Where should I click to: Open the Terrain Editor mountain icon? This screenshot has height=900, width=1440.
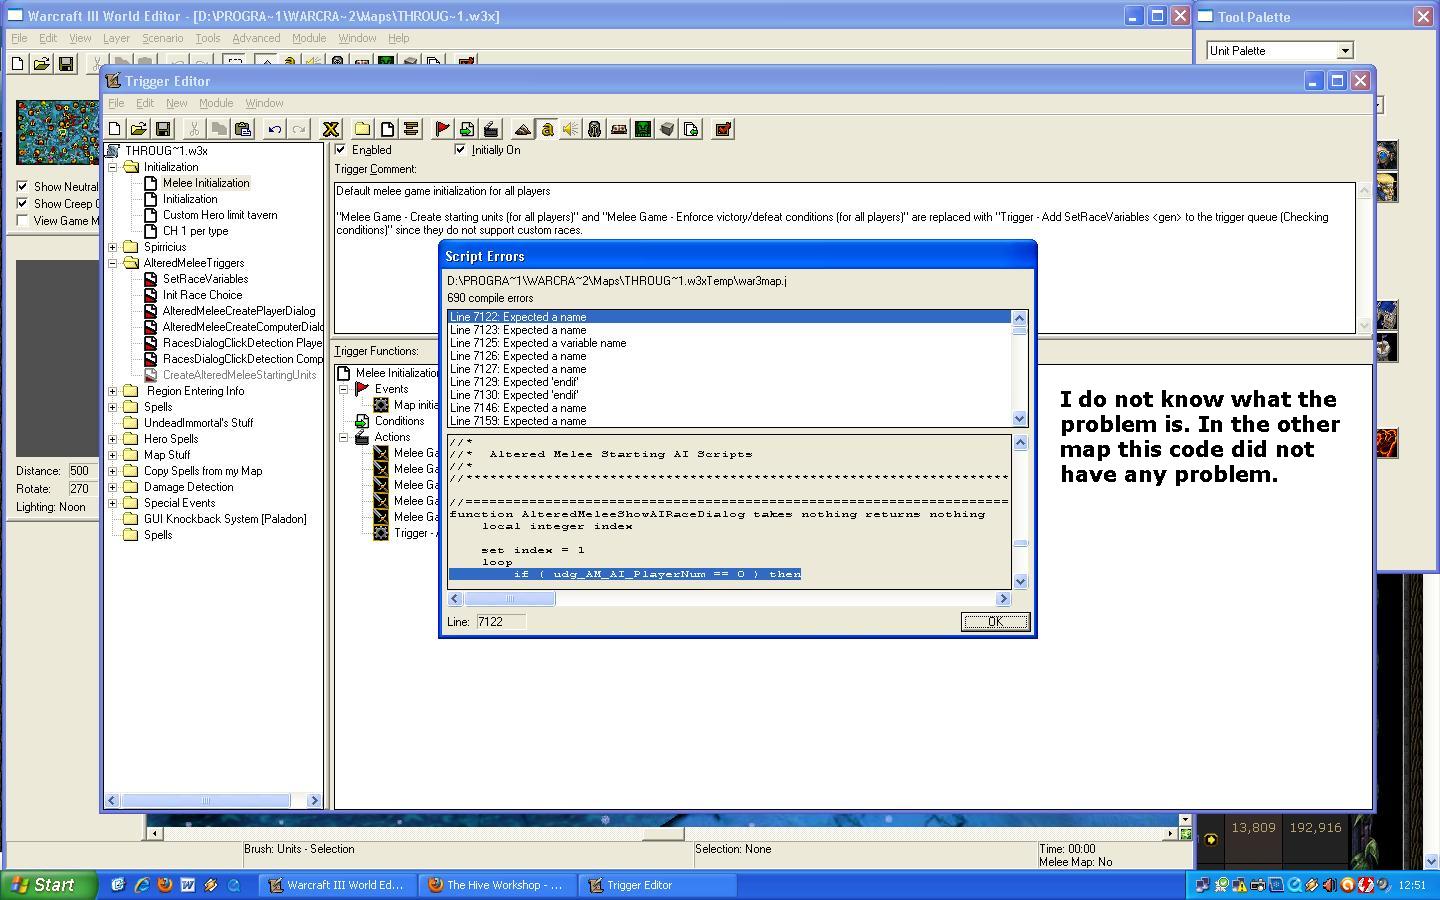[522, 129]
